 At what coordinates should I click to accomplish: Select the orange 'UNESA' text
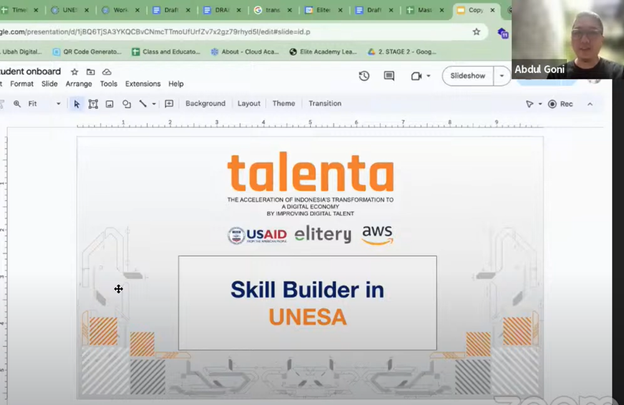pos(307,317)
